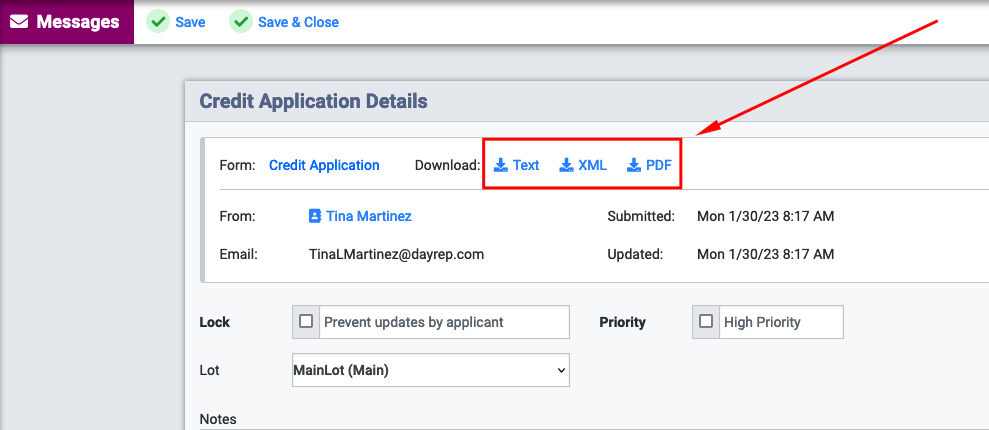Click the contact card icon beside Tina Martinez
Screen dimensions: 989x430
315,216
